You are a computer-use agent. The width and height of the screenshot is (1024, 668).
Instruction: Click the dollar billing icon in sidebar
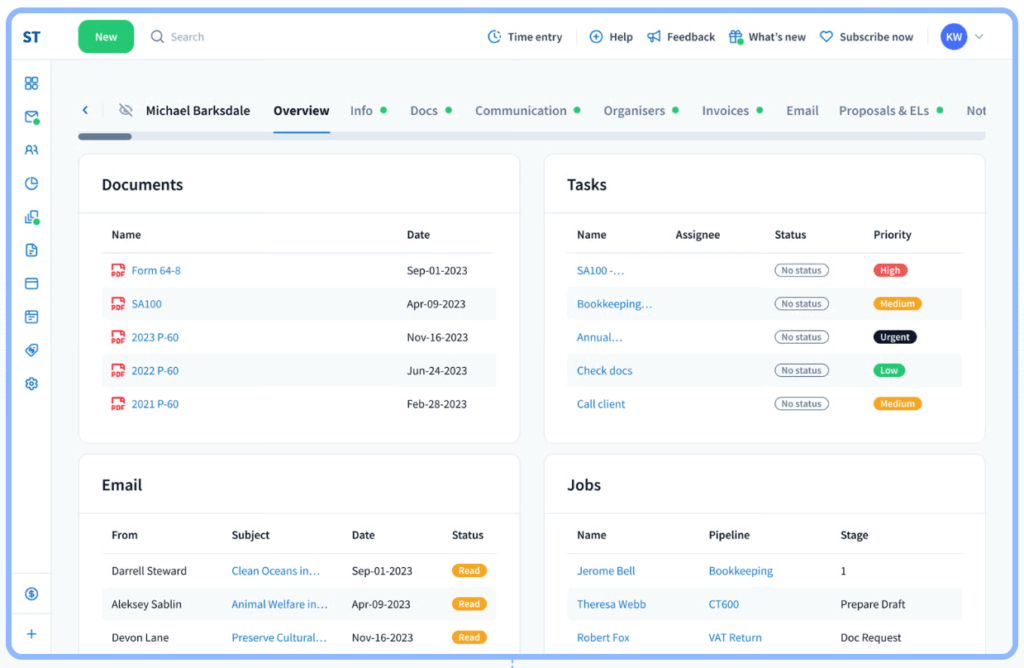(31, 594)
